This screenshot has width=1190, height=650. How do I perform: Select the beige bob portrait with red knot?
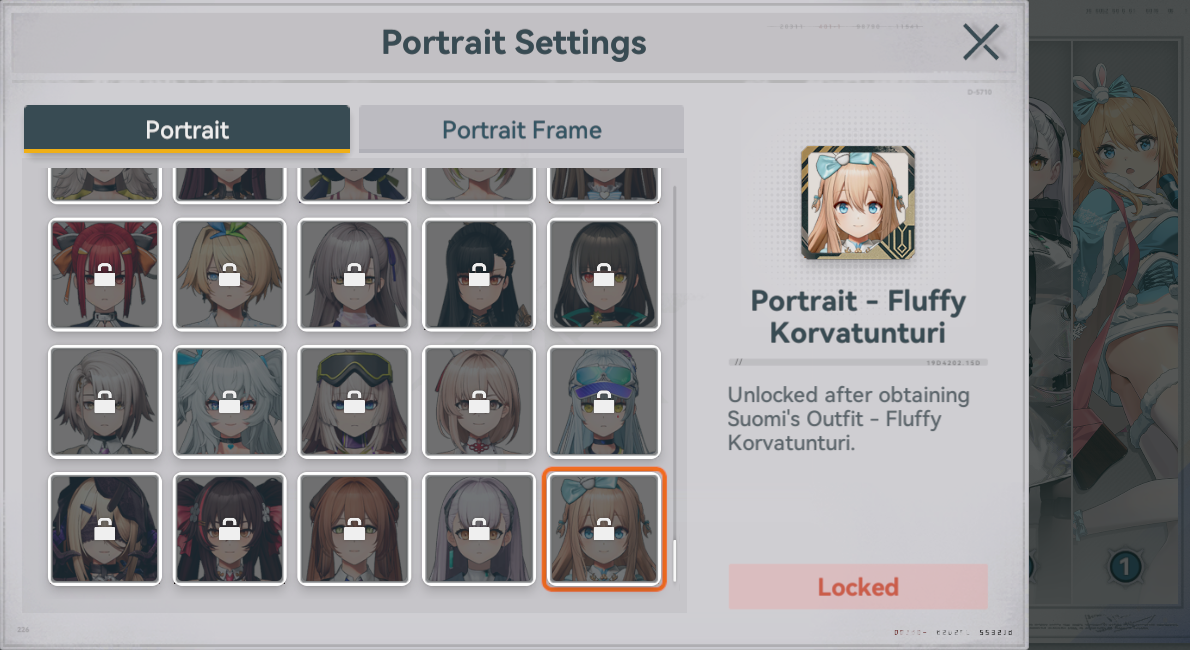point(479,402)
